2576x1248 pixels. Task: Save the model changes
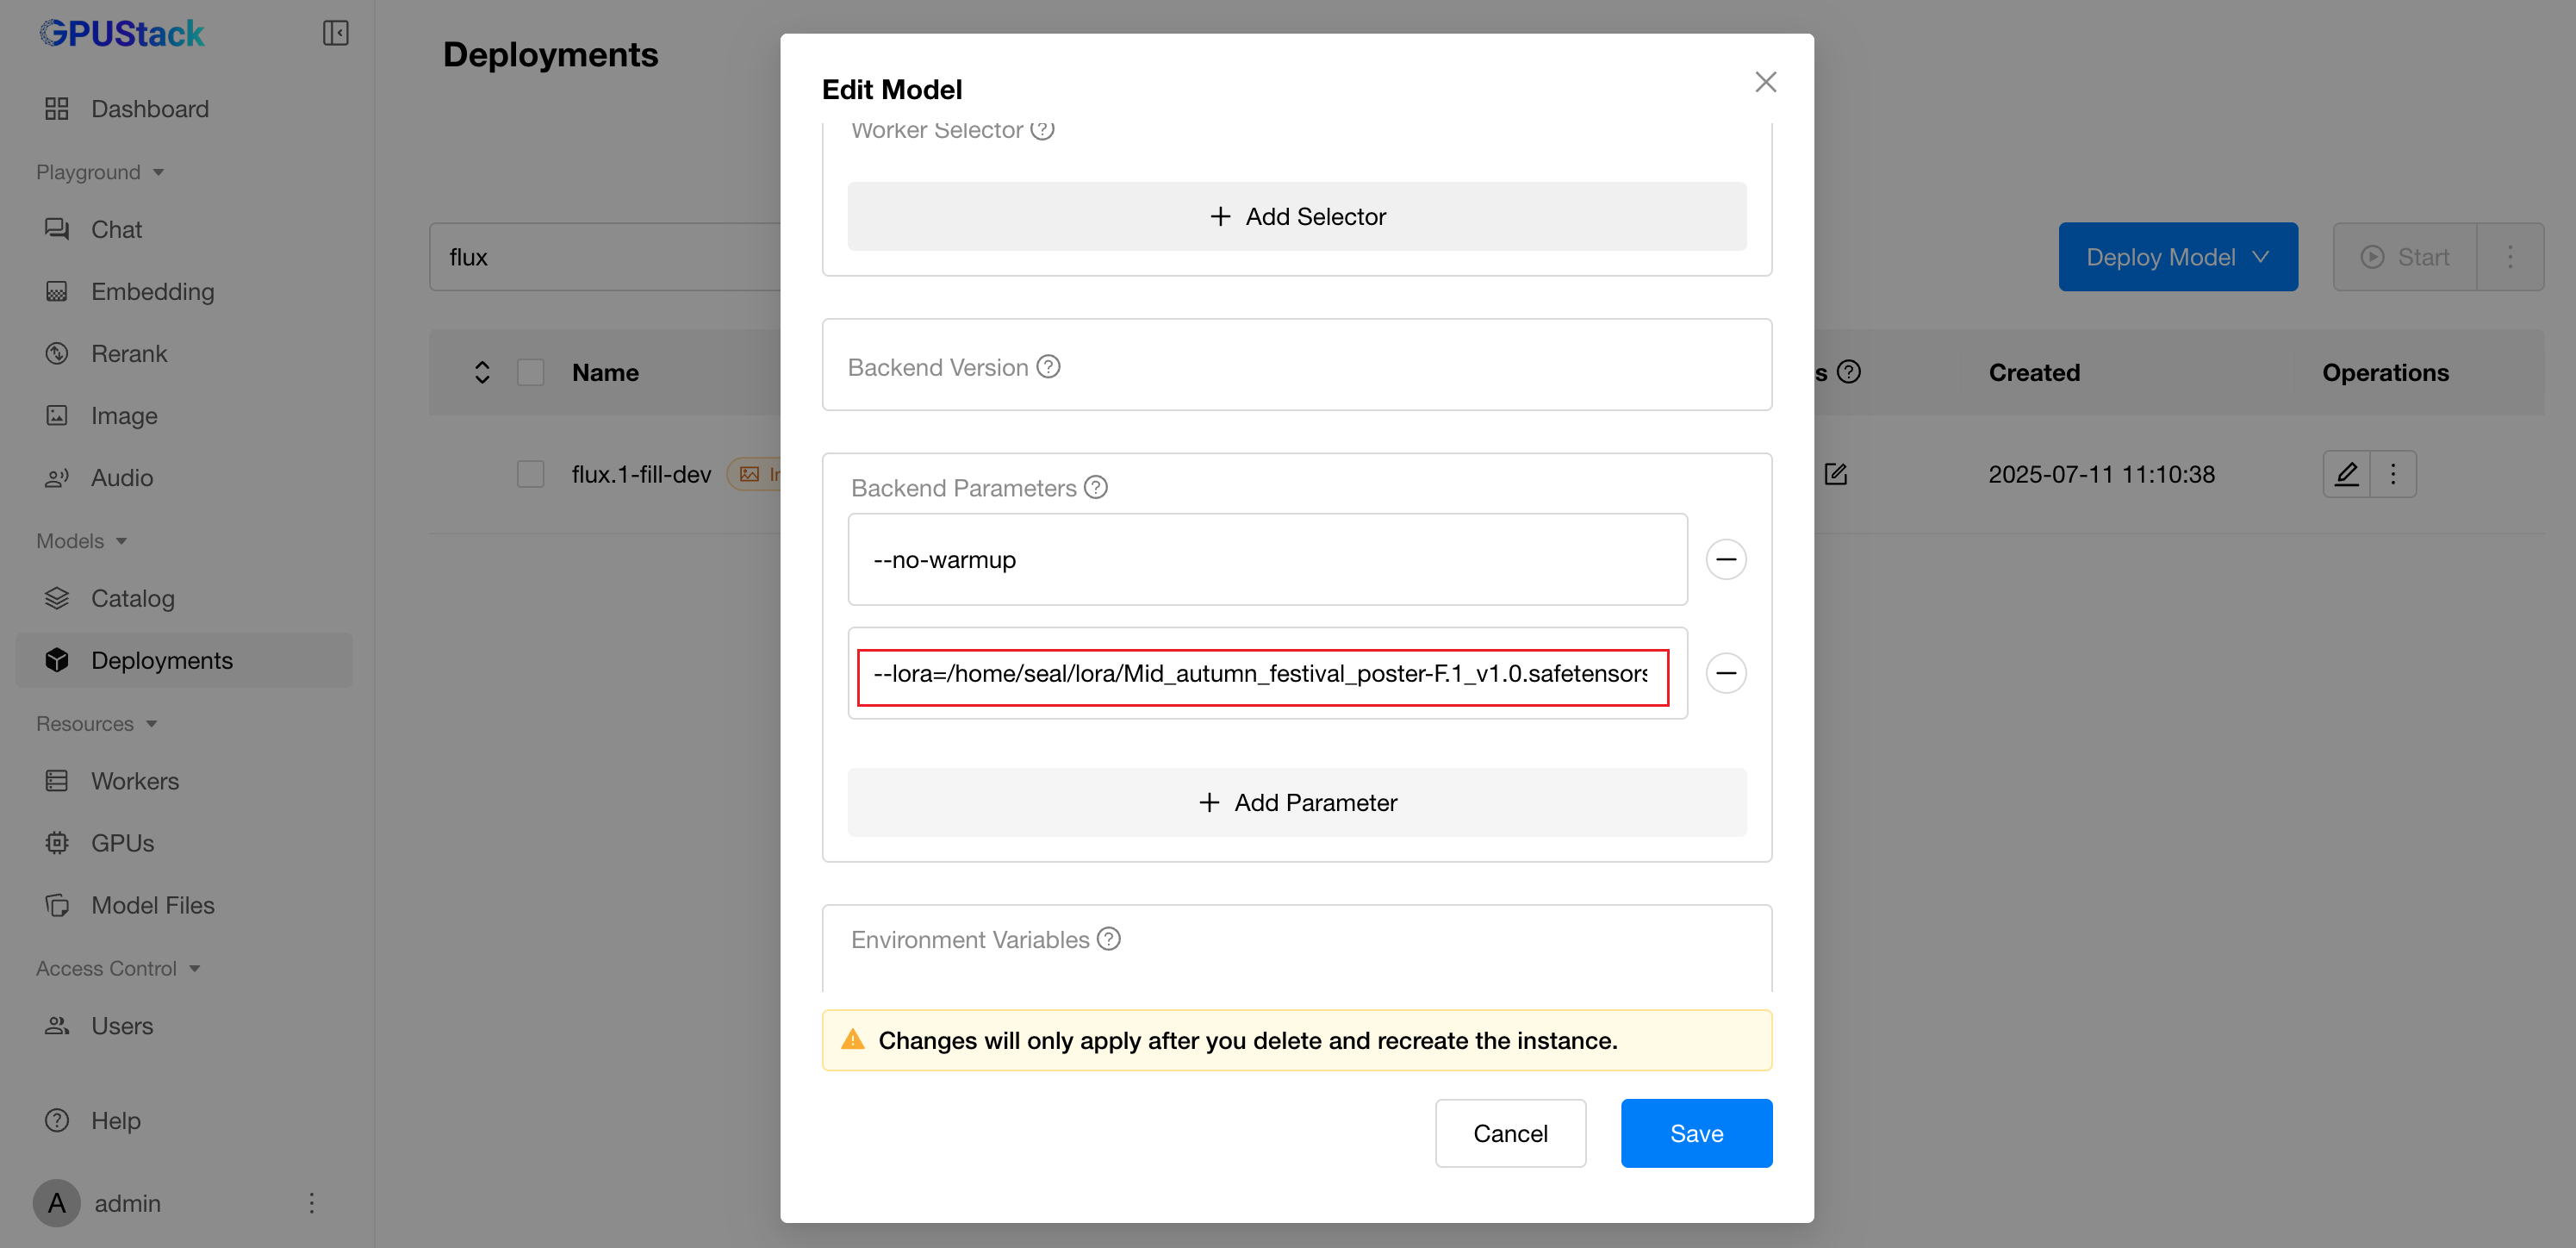[1695, 1133]
